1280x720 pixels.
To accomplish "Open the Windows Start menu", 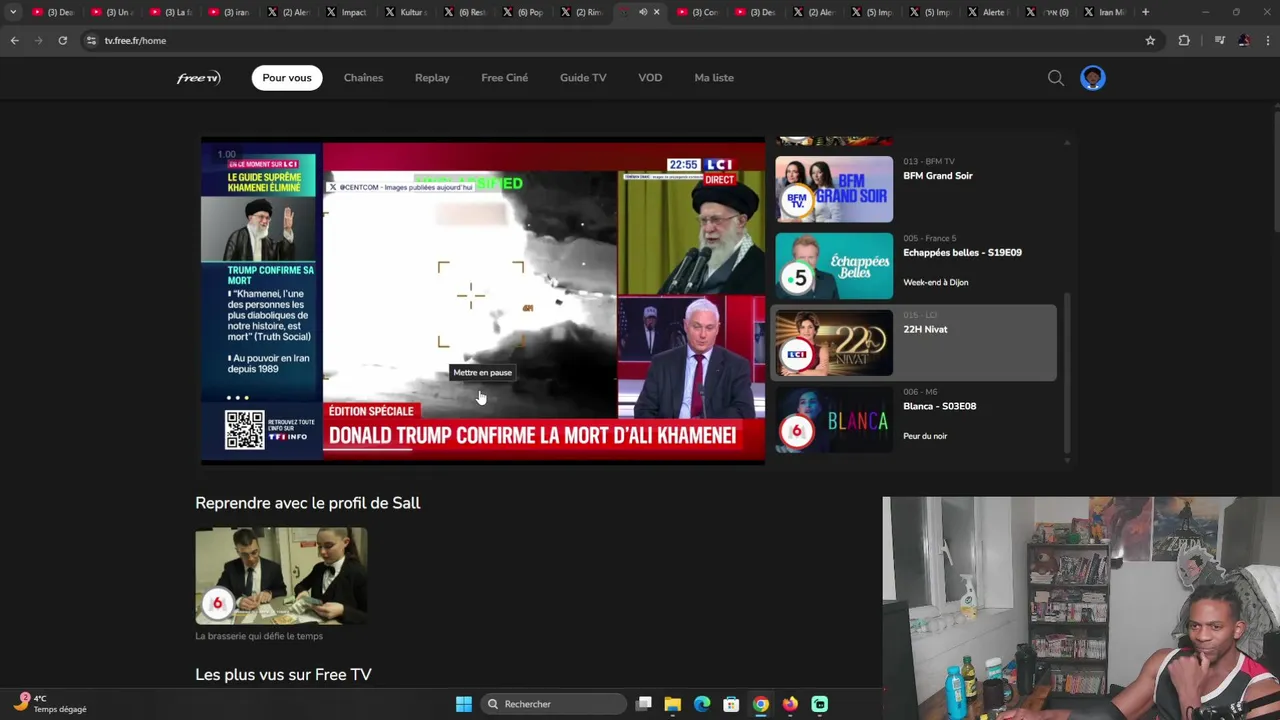I will (x=464, y=704).
